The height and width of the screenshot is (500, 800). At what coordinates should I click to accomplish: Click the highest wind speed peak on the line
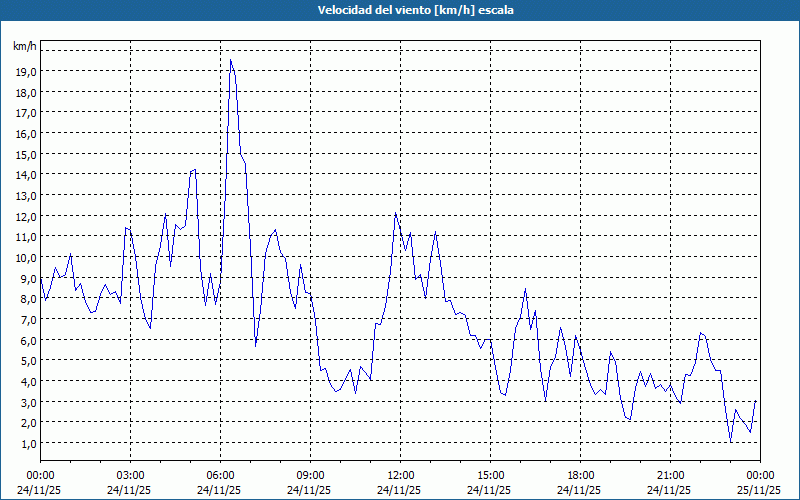point(230,60)
